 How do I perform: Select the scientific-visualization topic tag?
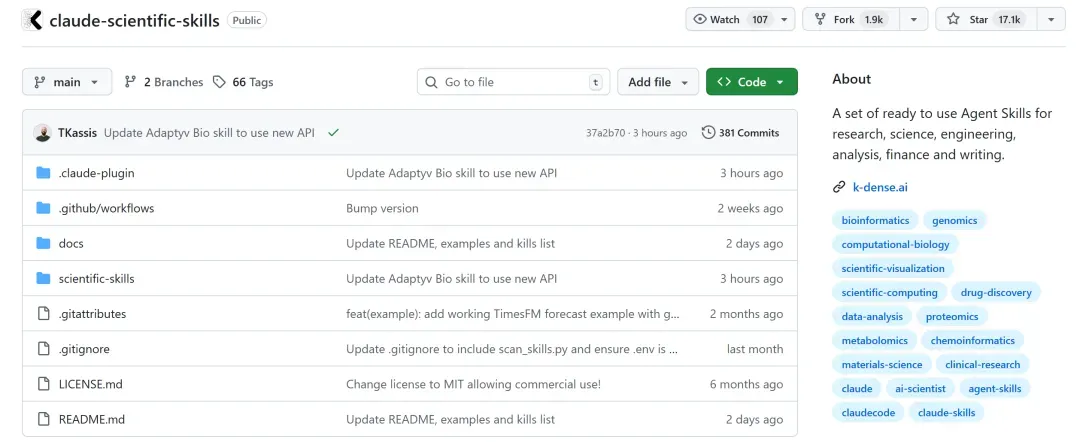[x=893, y=268]
